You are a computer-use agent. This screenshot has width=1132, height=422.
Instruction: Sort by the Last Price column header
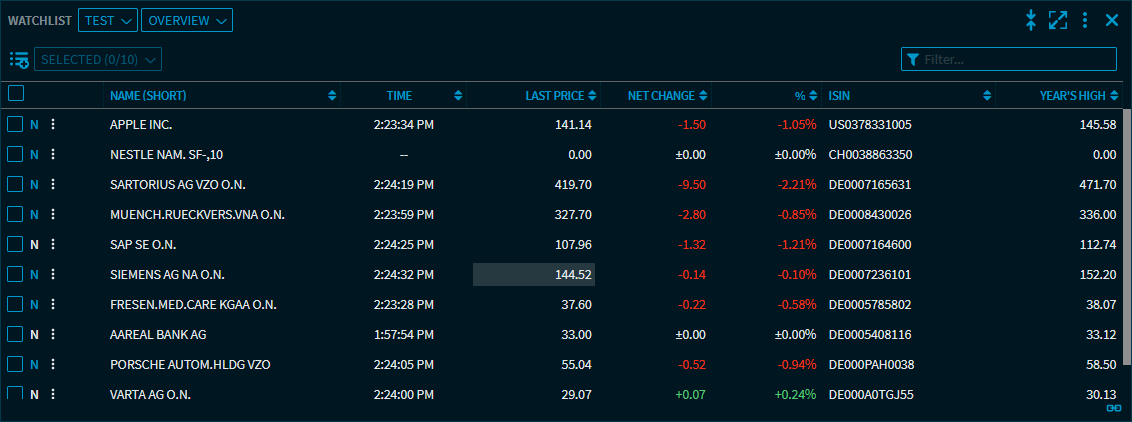(555, 96)
